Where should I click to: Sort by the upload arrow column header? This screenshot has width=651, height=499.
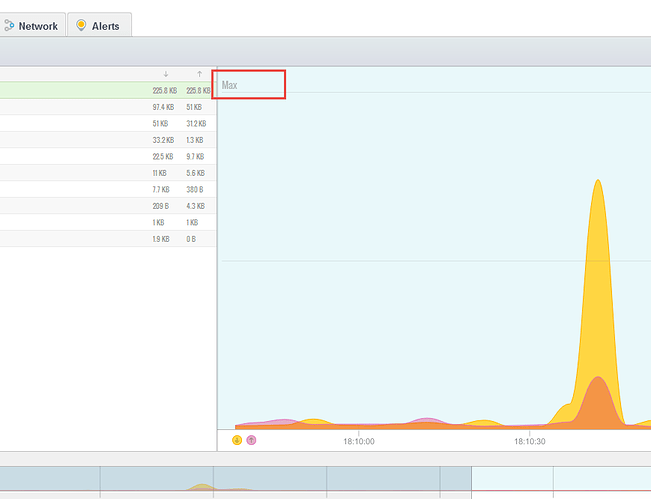pos(199,74)
